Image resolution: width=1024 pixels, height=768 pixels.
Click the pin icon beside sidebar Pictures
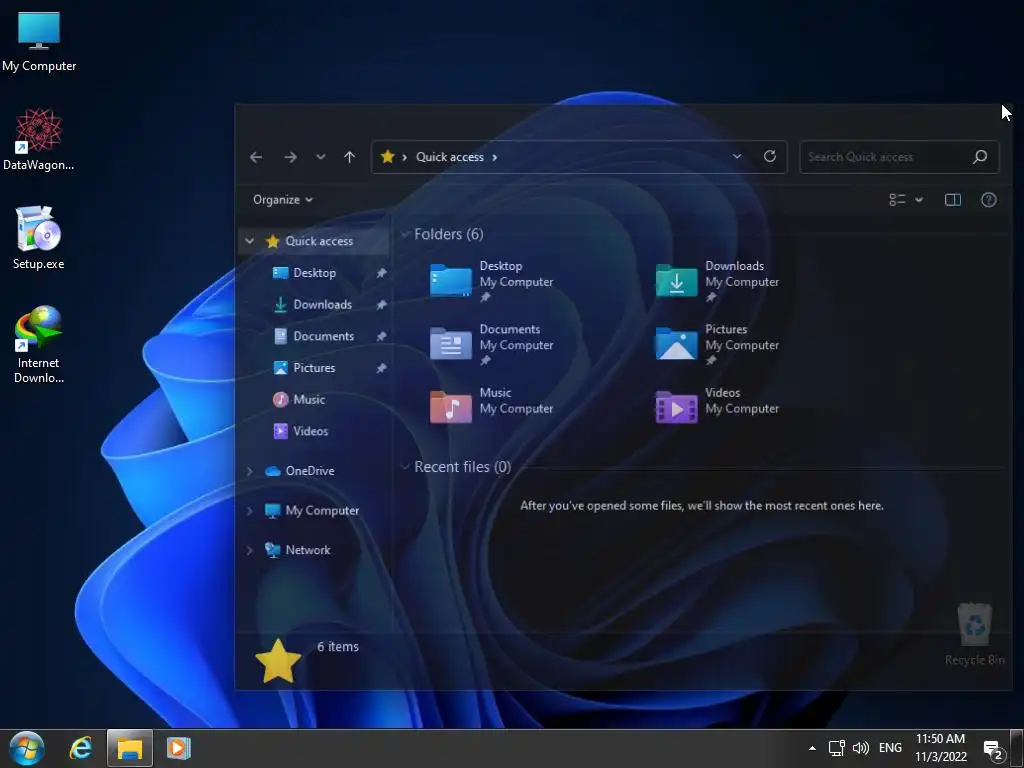pyautogui.click(x=381, y=368)
